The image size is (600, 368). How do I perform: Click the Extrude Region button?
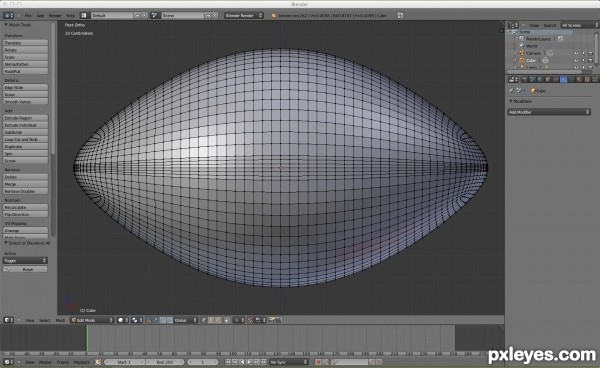coord(26,118)
